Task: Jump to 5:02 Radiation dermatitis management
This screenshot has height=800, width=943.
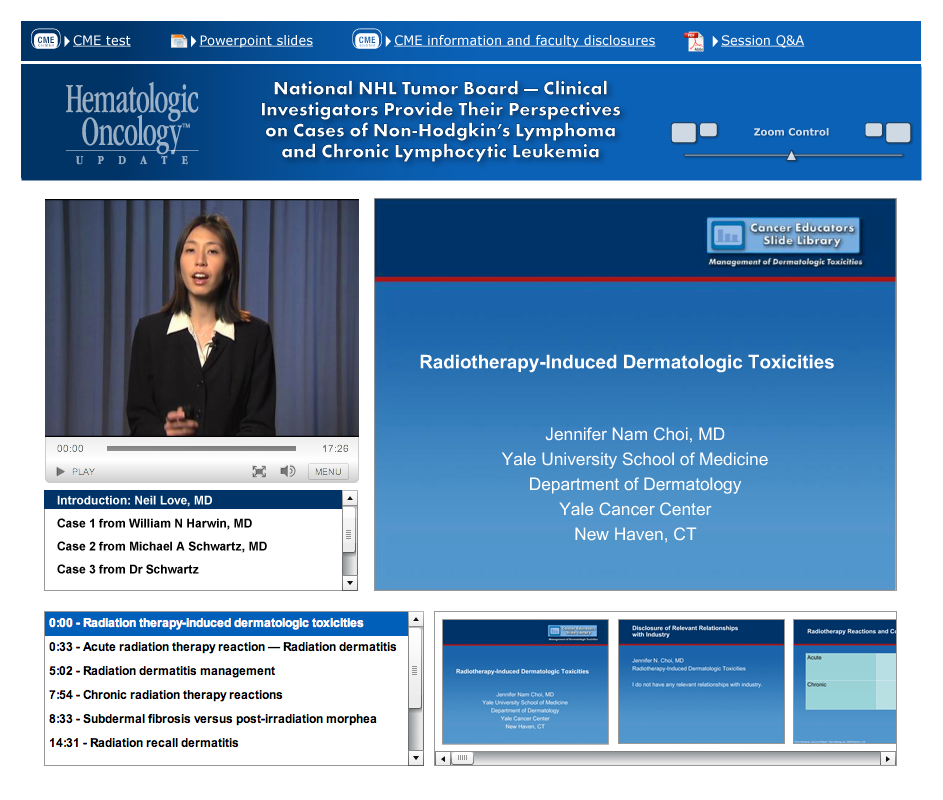Action: (226, 671)
